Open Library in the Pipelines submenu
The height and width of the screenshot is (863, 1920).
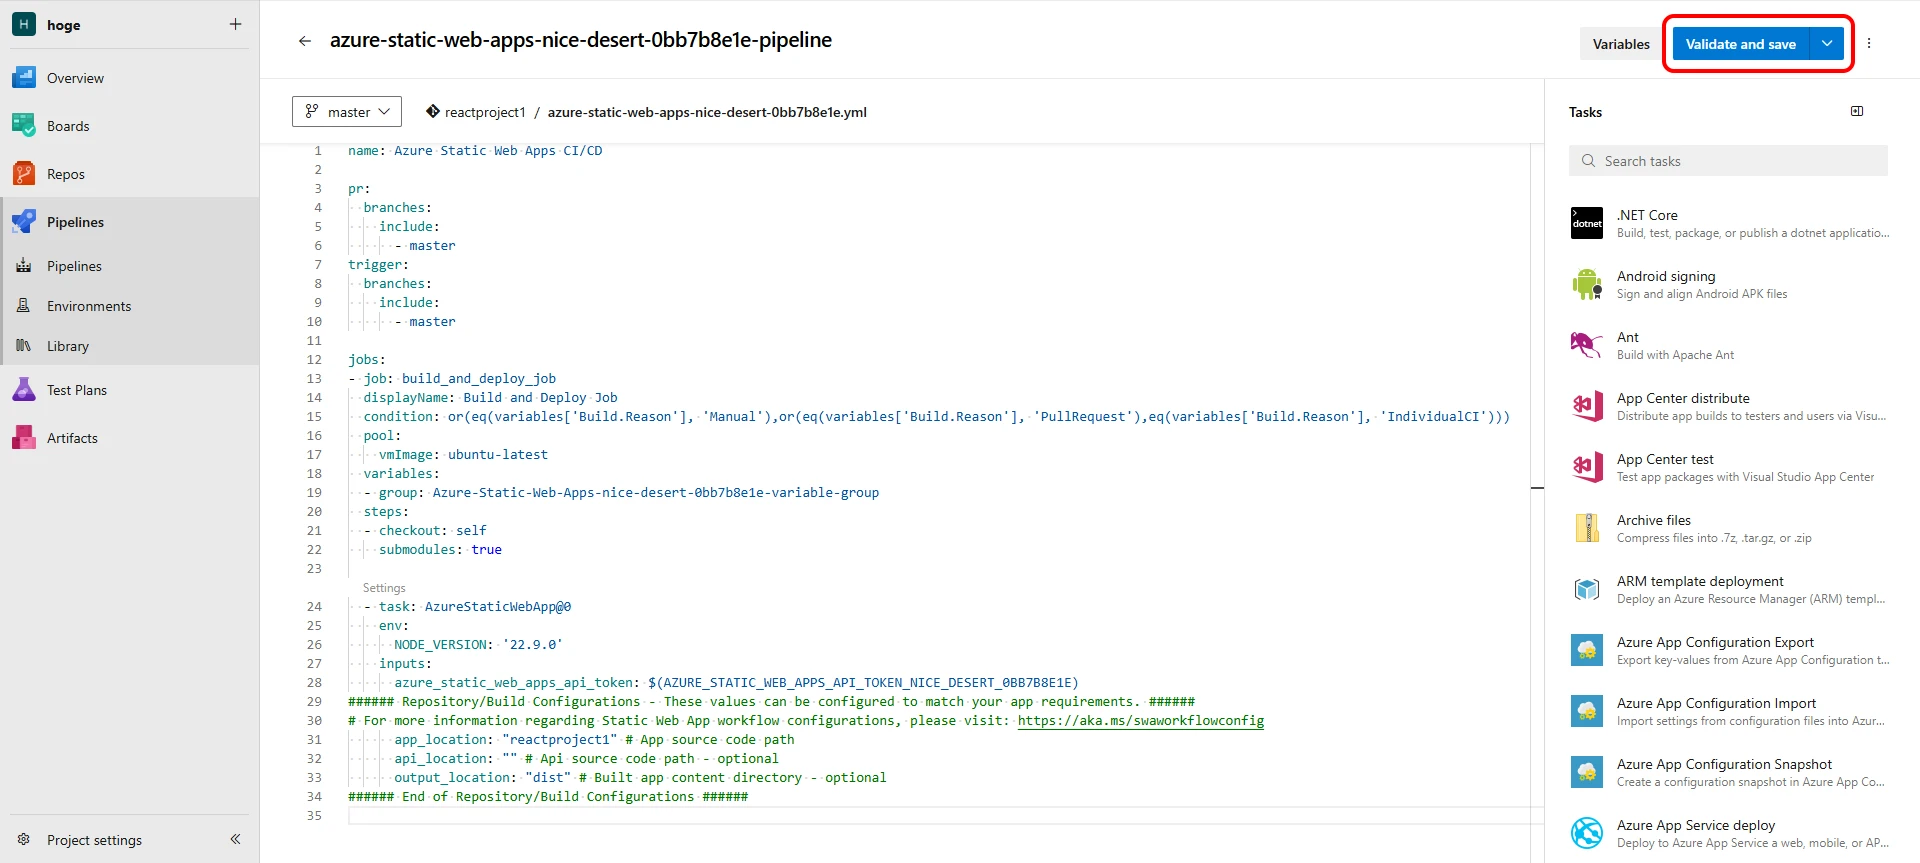68,346
